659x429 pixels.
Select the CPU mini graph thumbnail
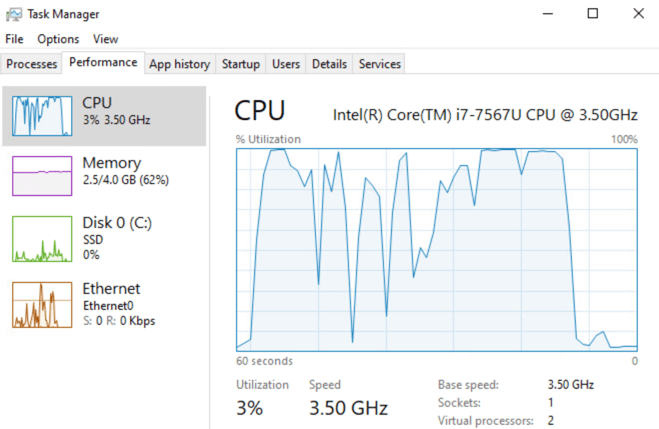click(41, 116)
